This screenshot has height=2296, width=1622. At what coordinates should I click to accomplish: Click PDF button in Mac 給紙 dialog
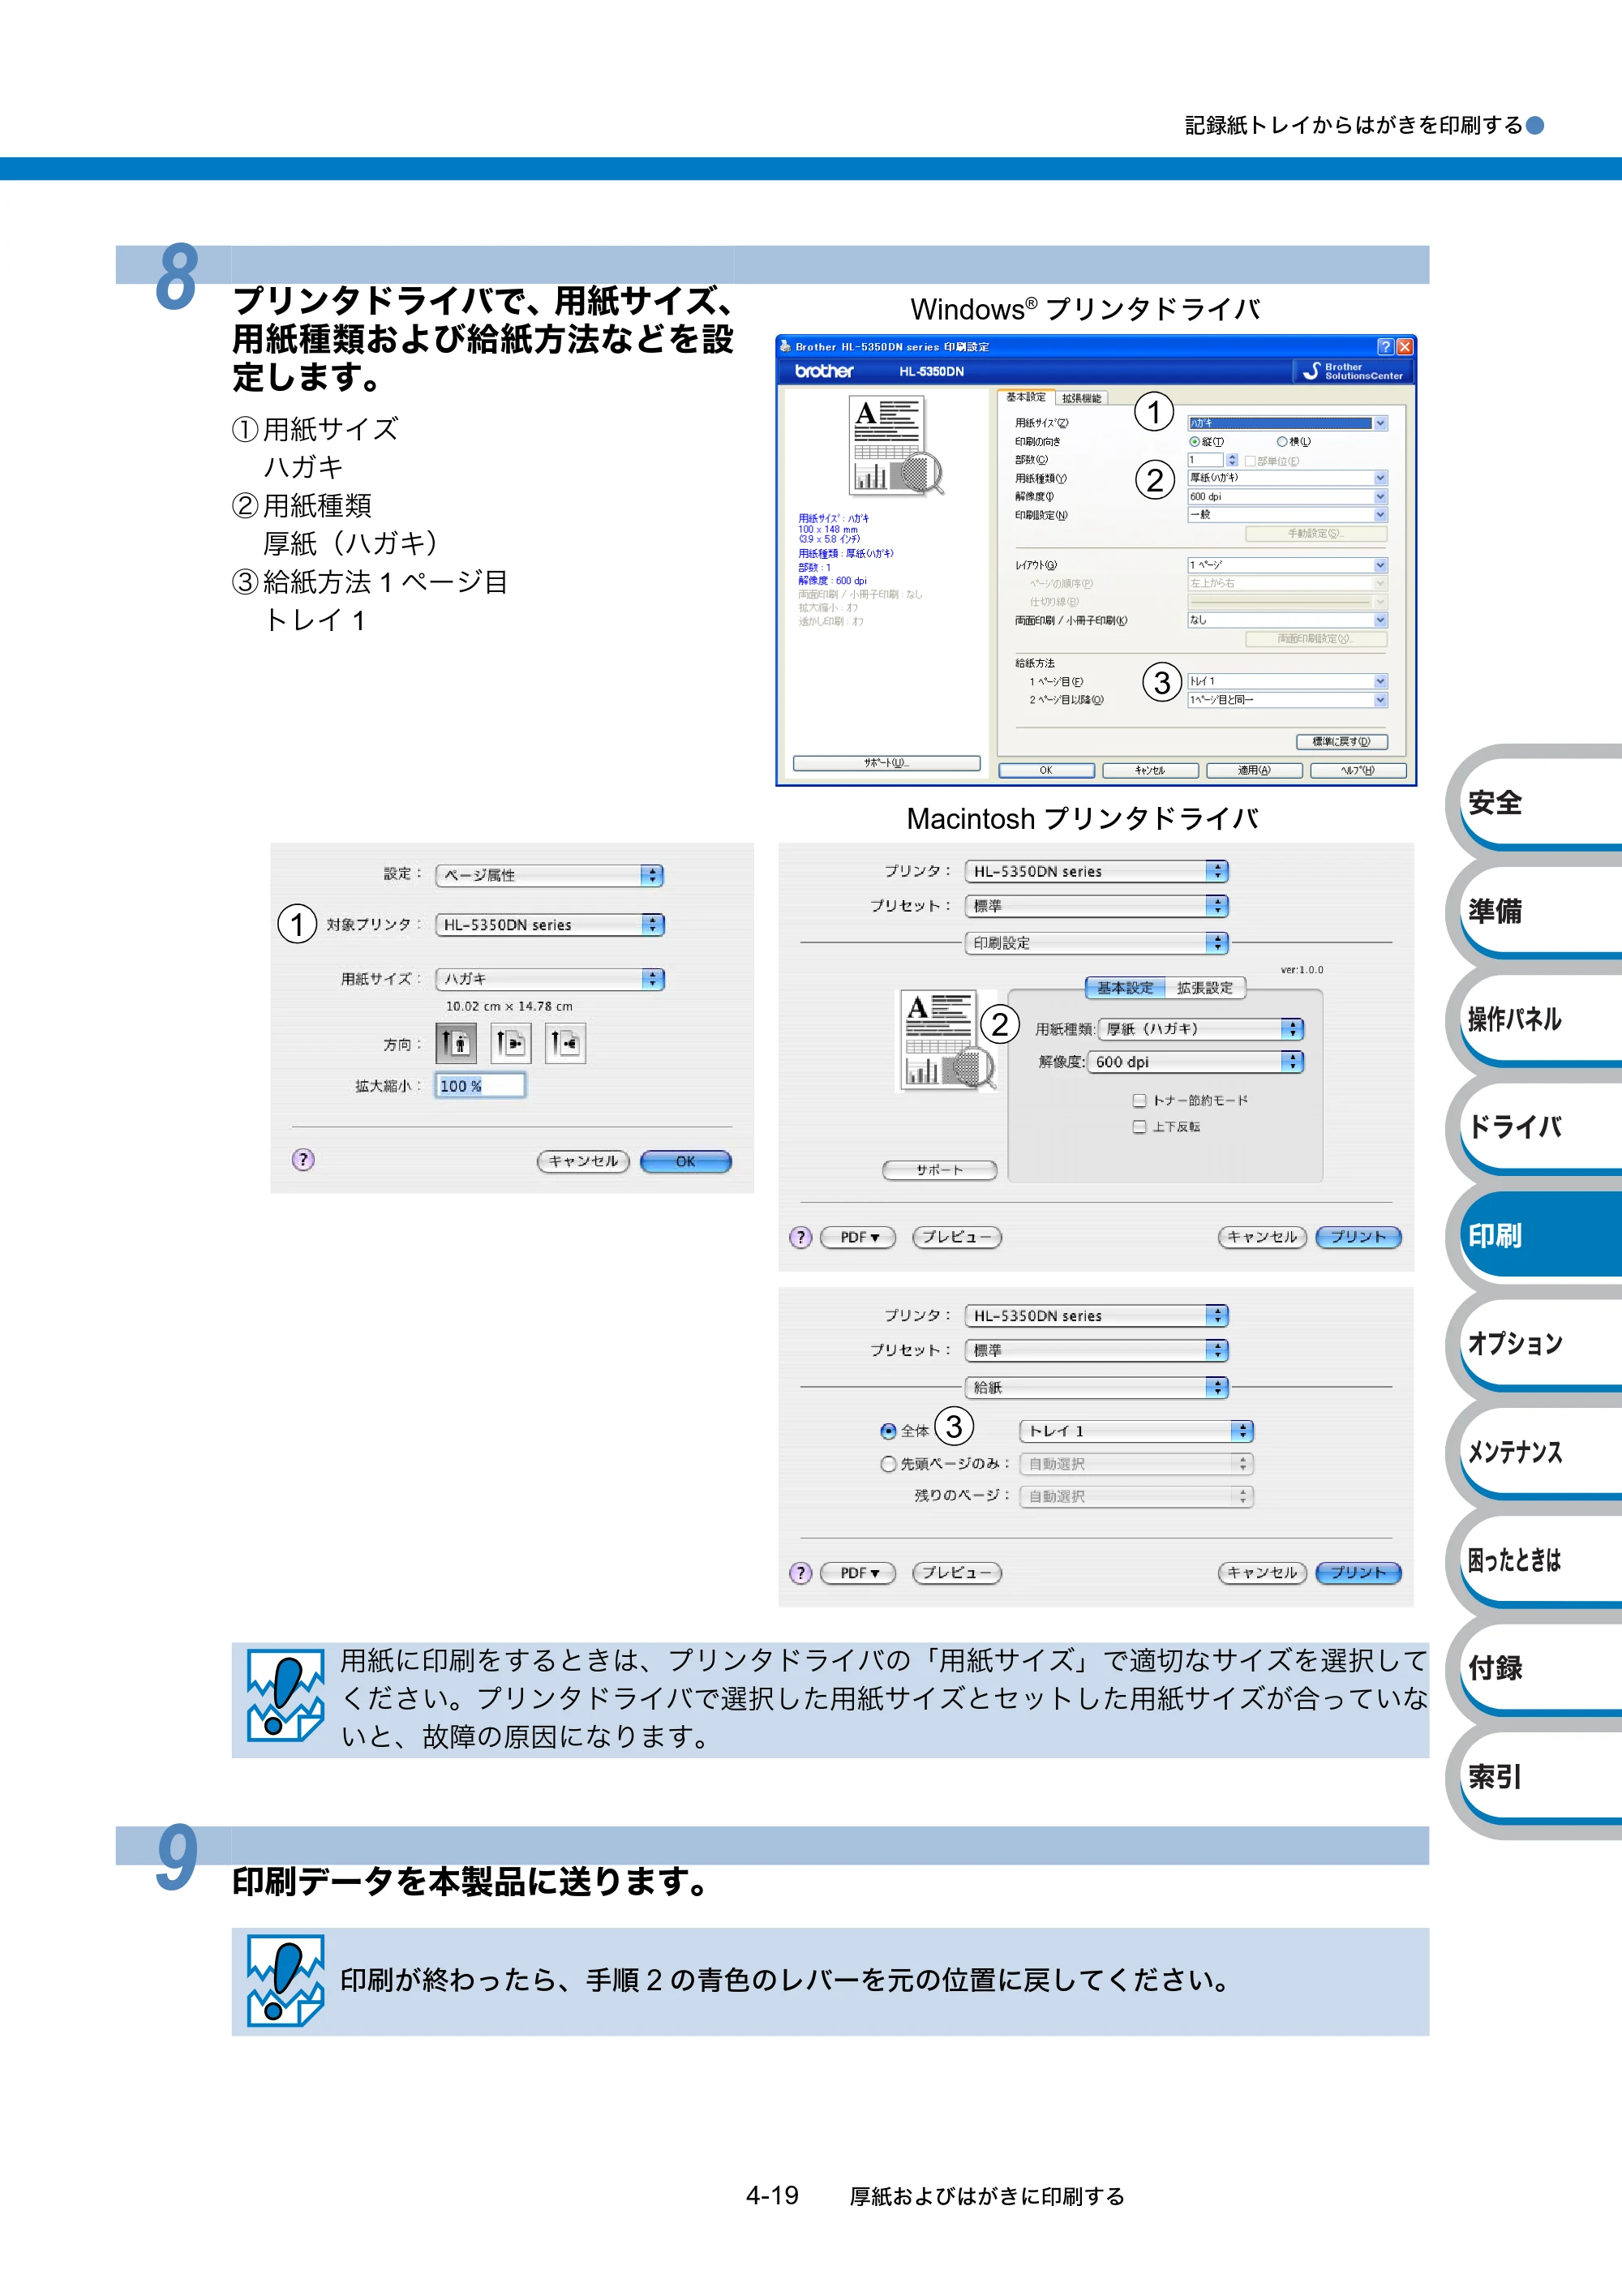pos(858,1573)
